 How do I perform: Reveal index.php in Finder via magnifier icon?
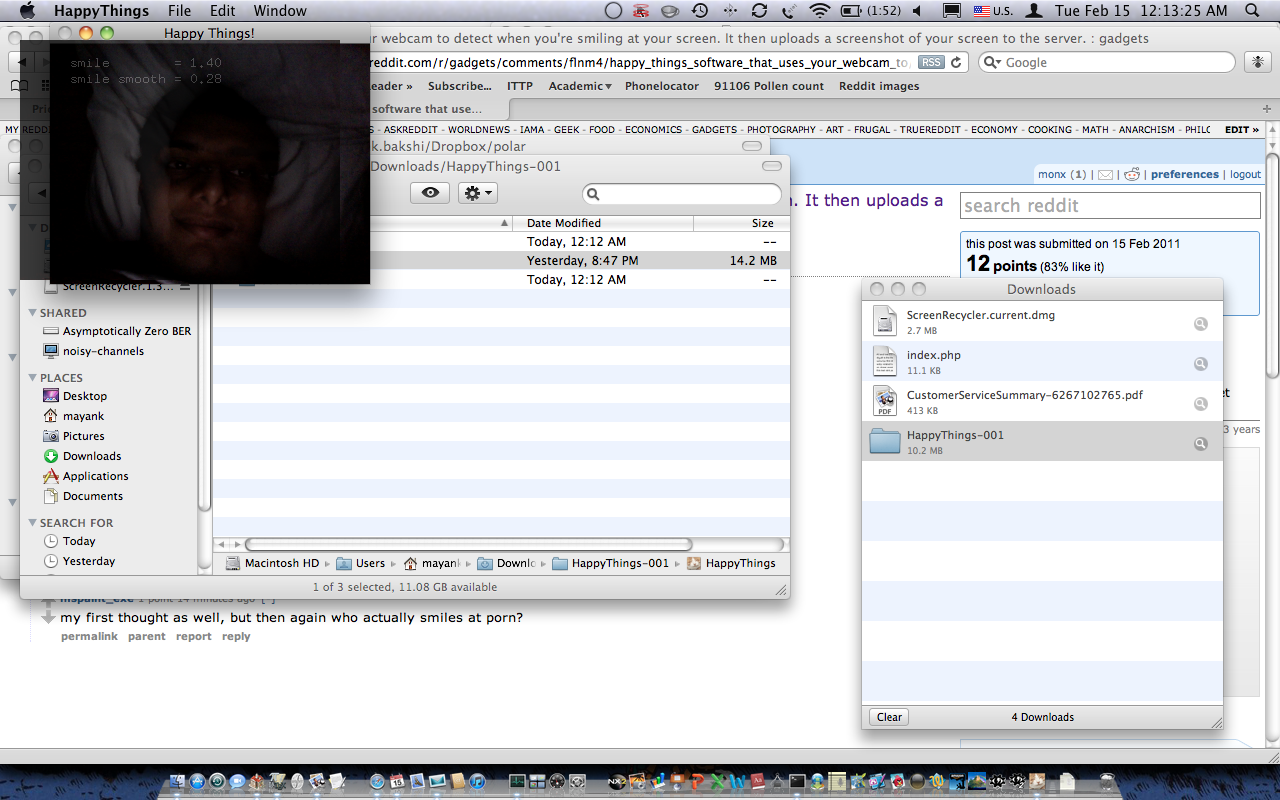[x=1200, y=364]
